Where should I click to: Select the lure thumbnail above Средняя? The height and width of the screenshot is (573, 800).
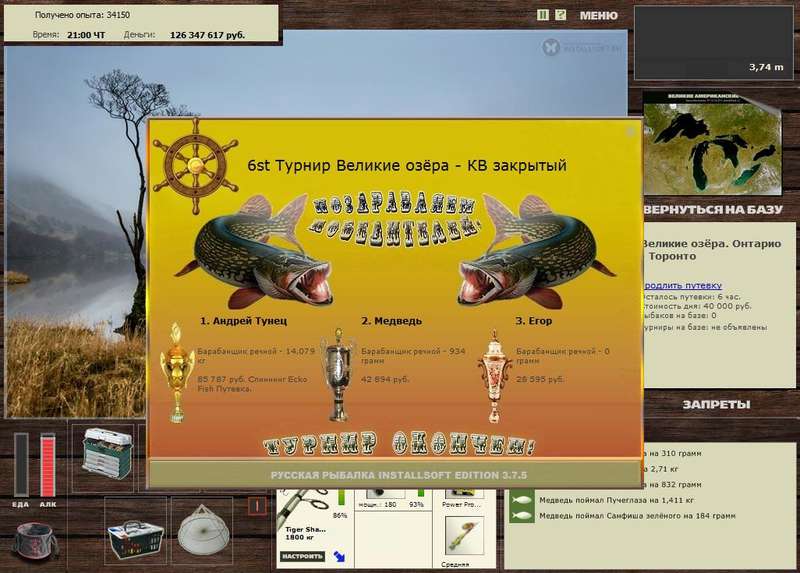coord(464,535)
